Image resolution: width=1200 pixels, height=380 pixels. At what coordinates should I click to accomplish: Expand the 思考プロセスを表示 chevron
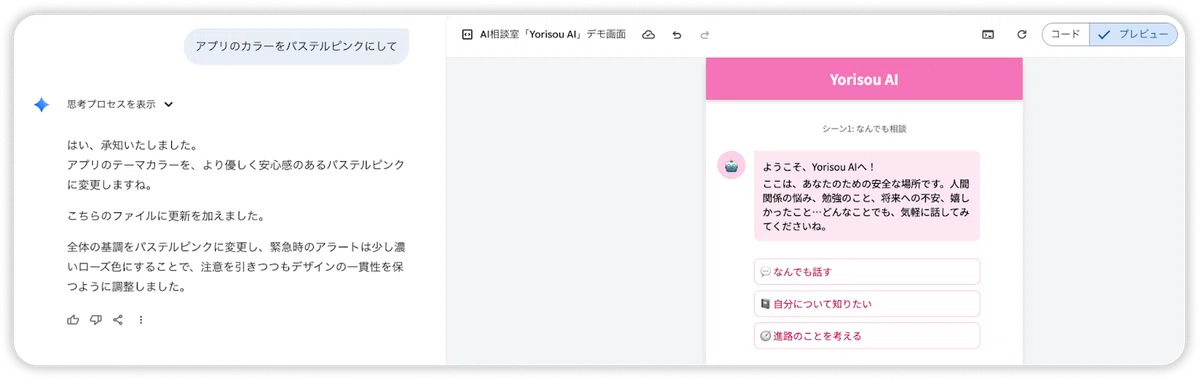pyautogui.click(x=168, y=104)
